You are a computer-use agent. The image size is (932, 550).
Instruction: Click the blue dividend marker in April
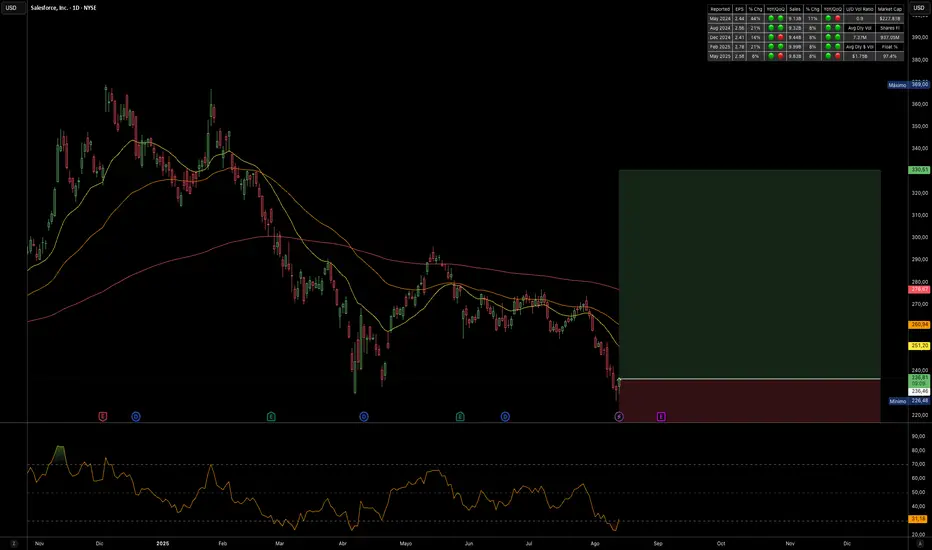pos(364,417)
